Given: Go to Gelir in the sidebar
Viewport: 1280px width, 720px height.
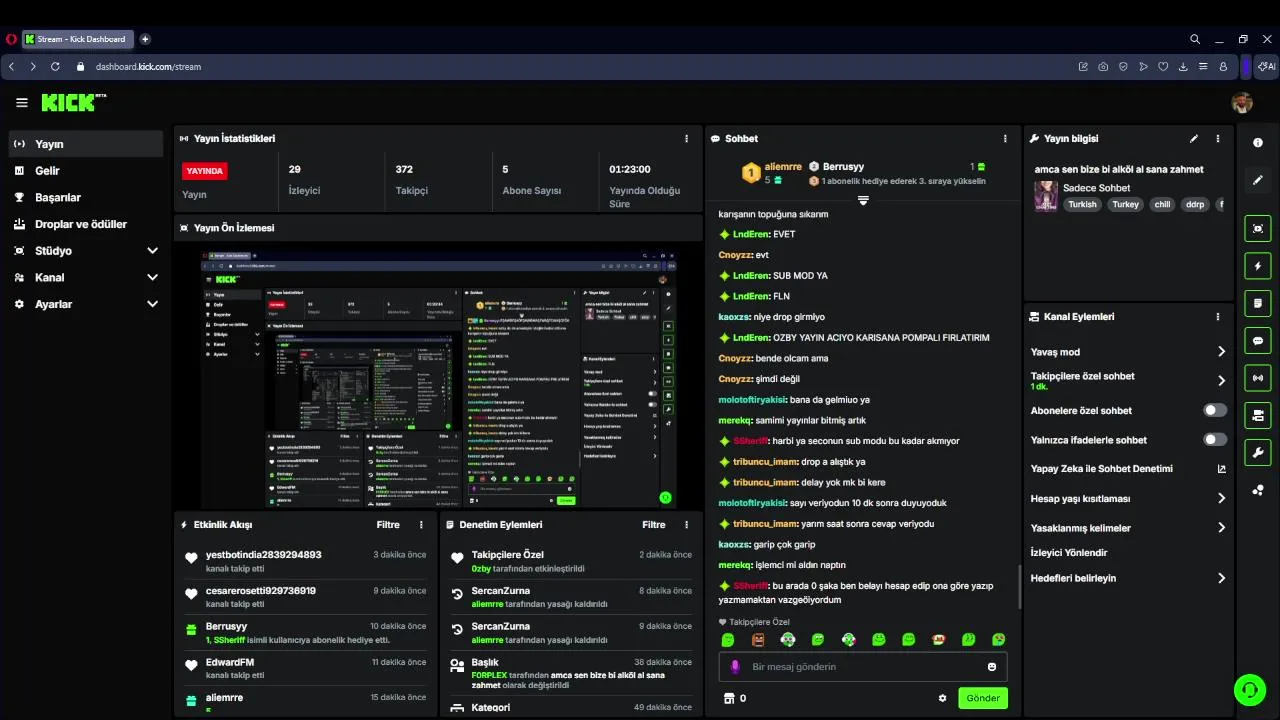Looking at the screenshot, I should (86, 171).
